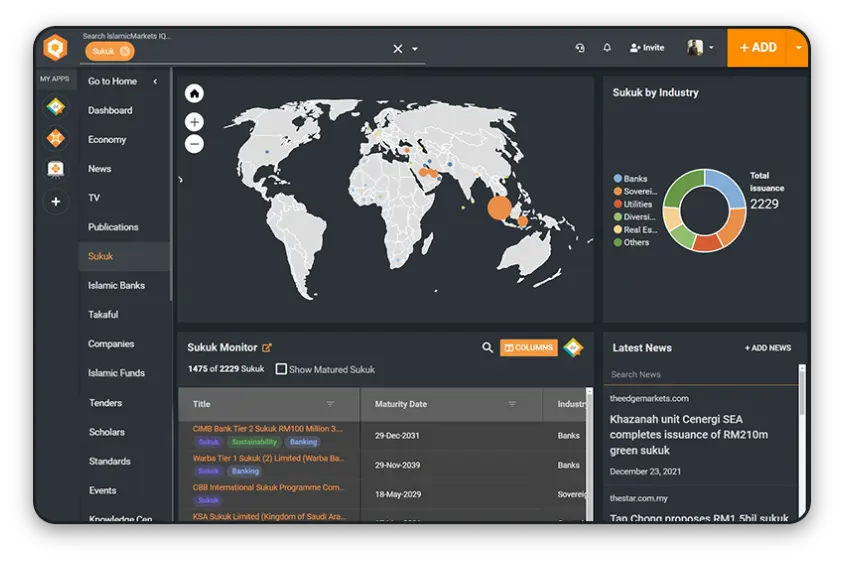Open the notifications bell
This screenshot has width=844, height=562.
coord(607,48)
